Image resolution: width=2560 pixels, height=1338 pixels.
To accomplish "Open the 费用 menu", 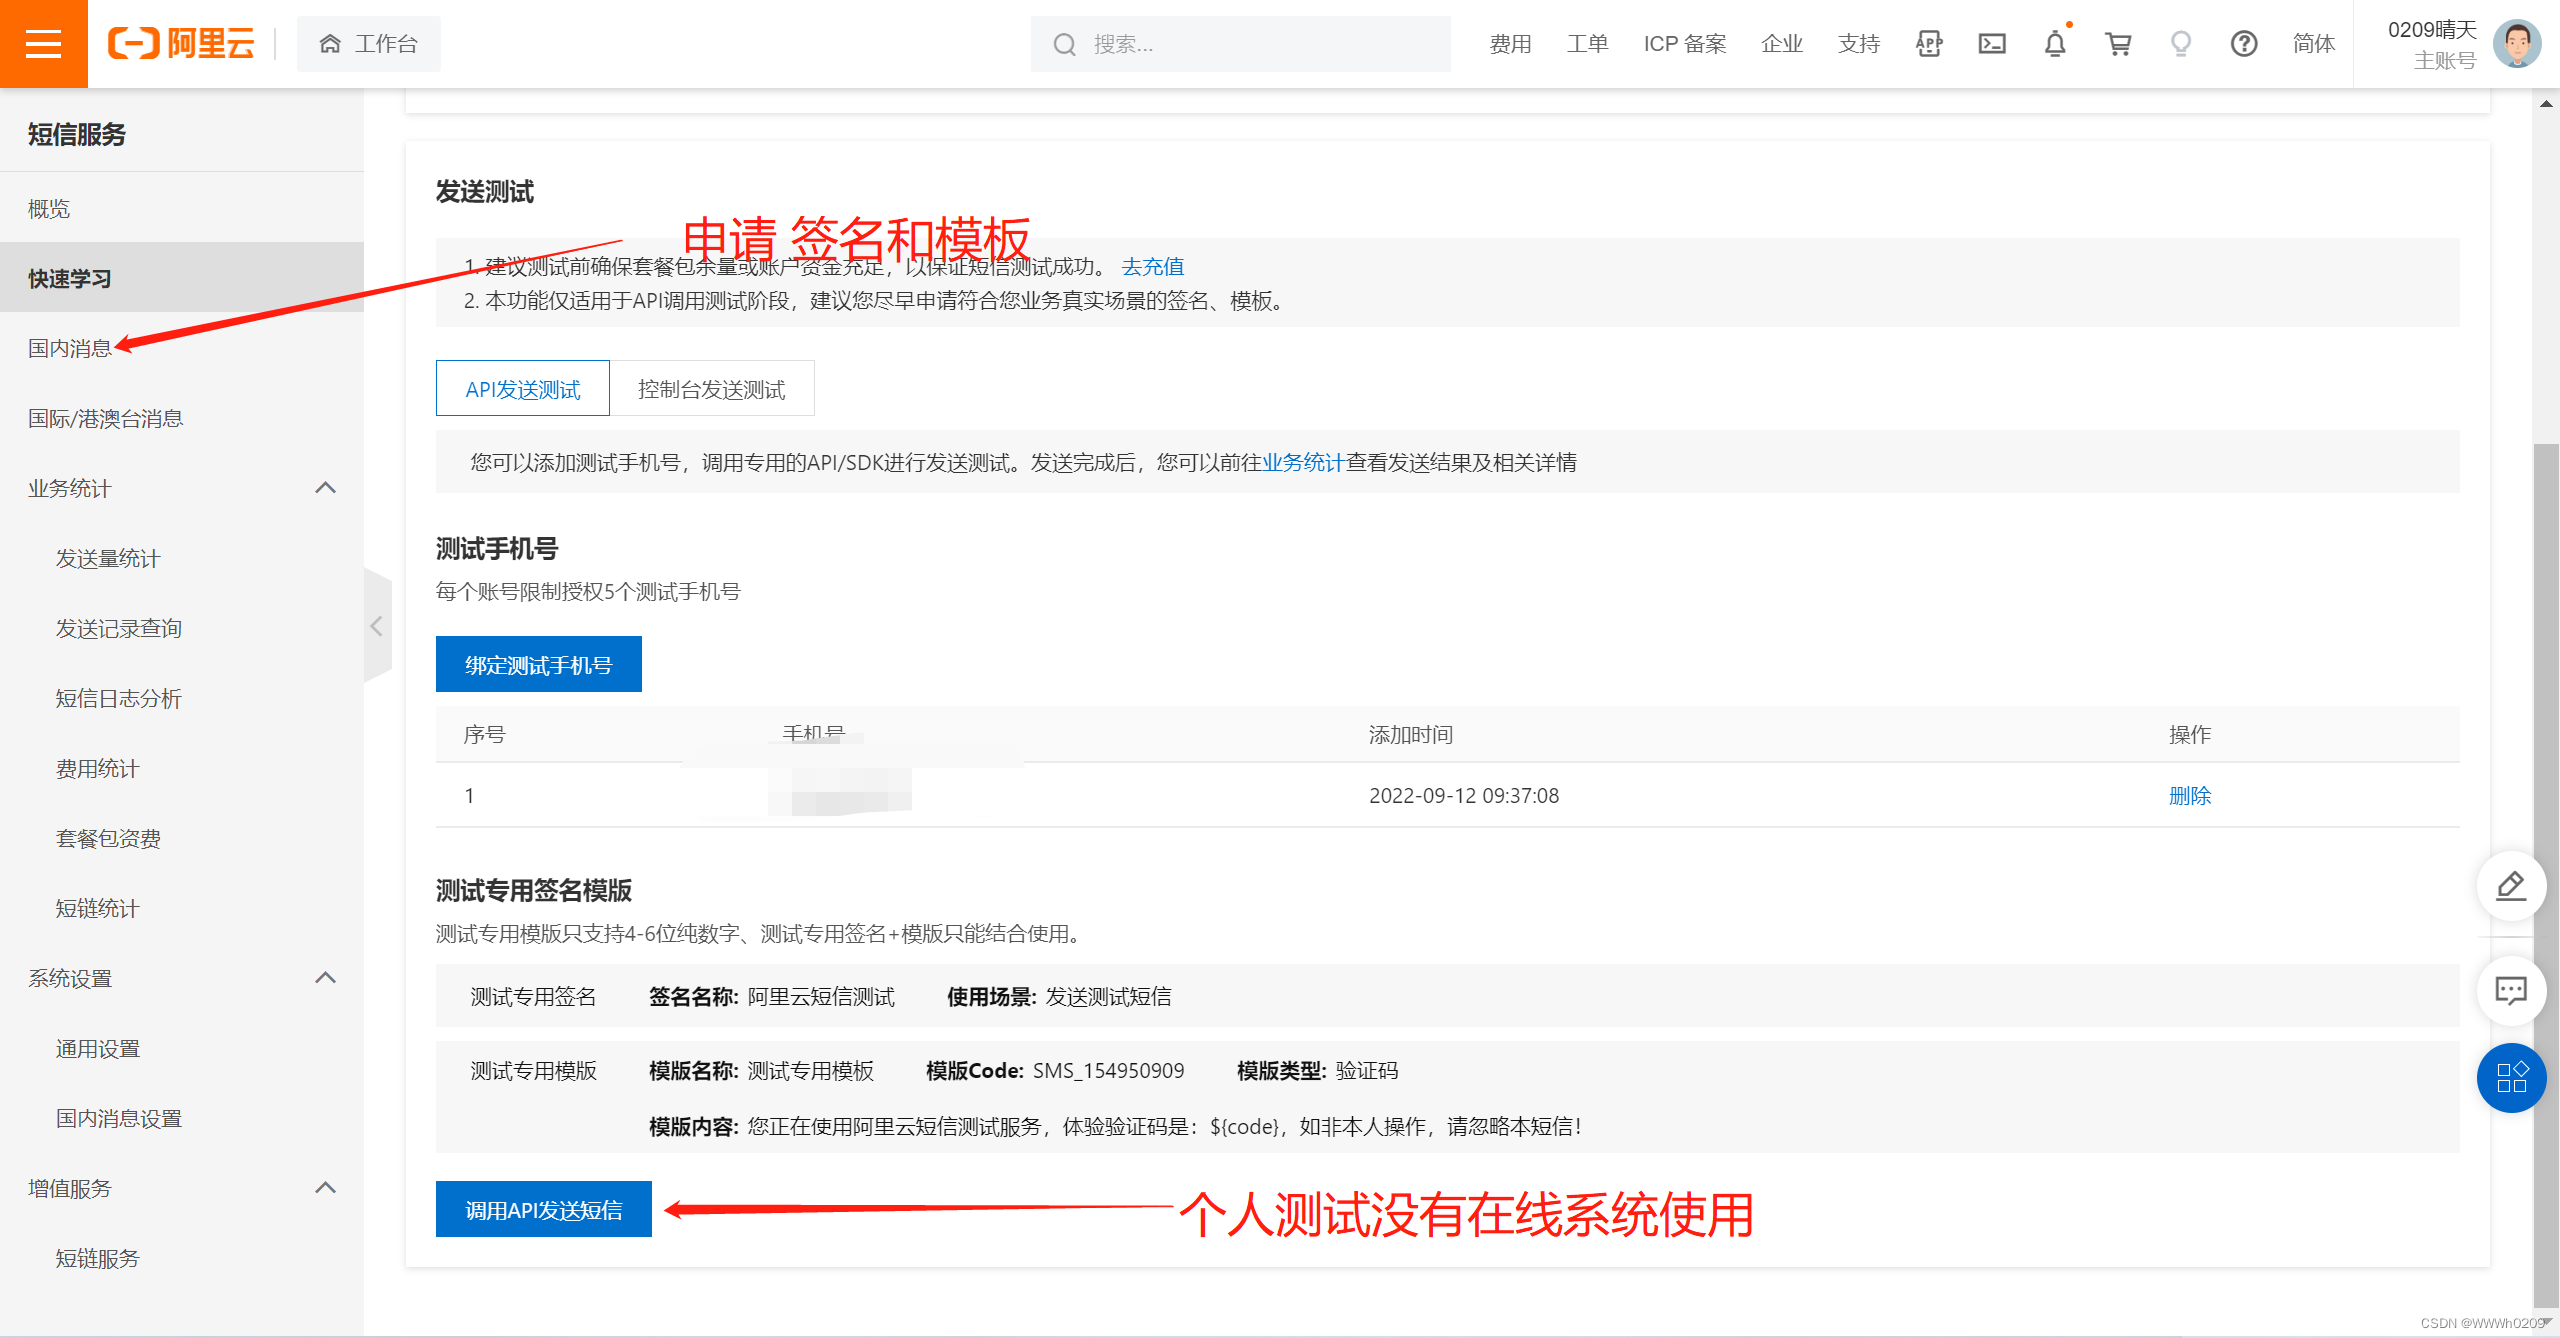I will pos(1510,44).
